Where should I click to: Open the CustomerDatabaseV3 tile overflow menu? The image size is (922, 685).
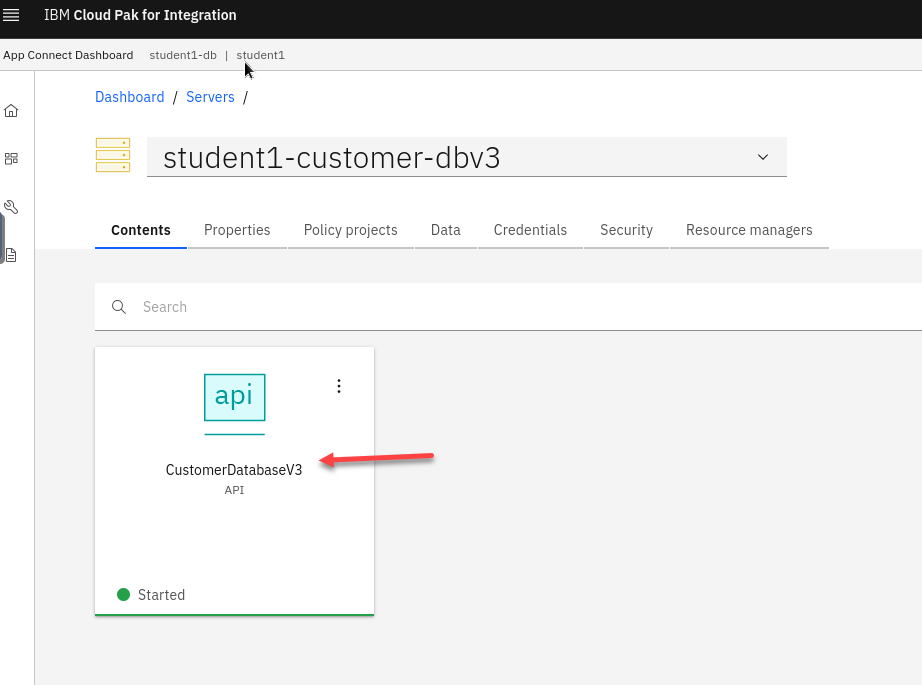339,386
